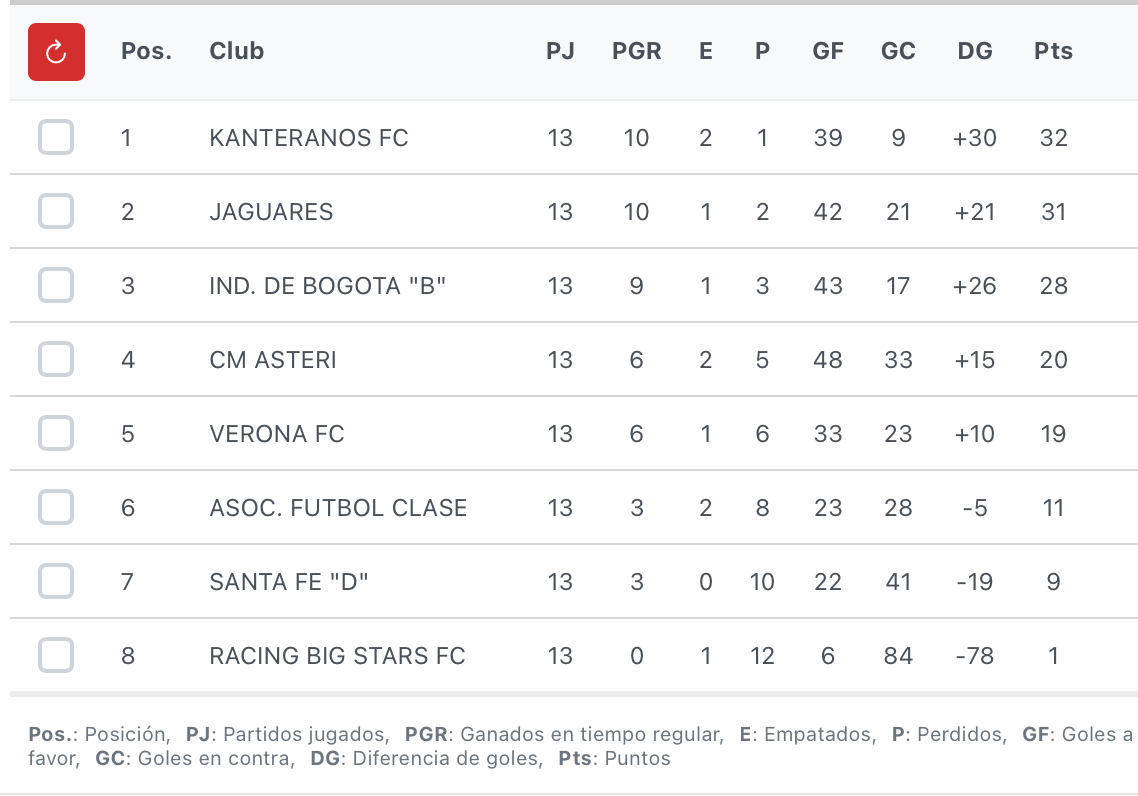The image size is (1138, 796).
Task: Click the Club column header
Action: pos(237,51)
